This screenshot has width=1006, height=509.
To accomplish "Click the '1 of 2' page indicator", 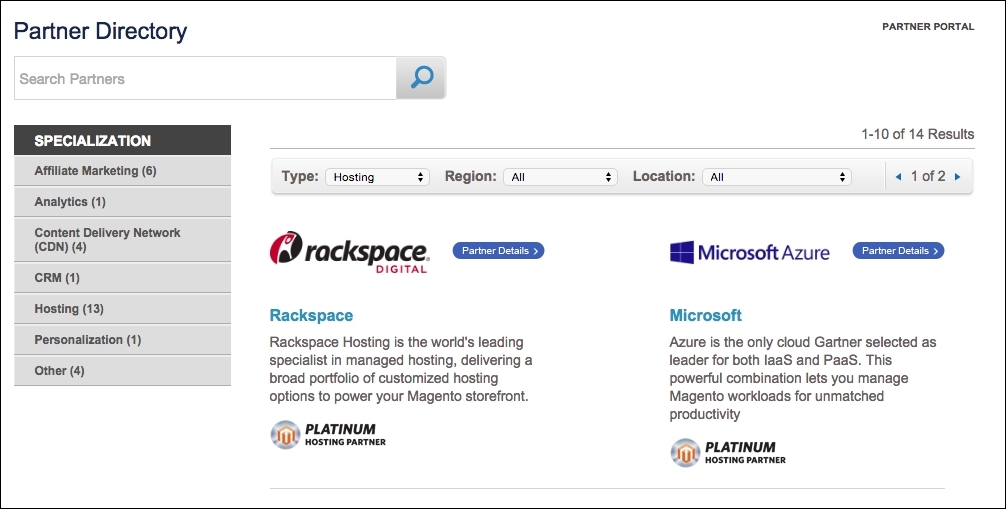I will [928, 177].
